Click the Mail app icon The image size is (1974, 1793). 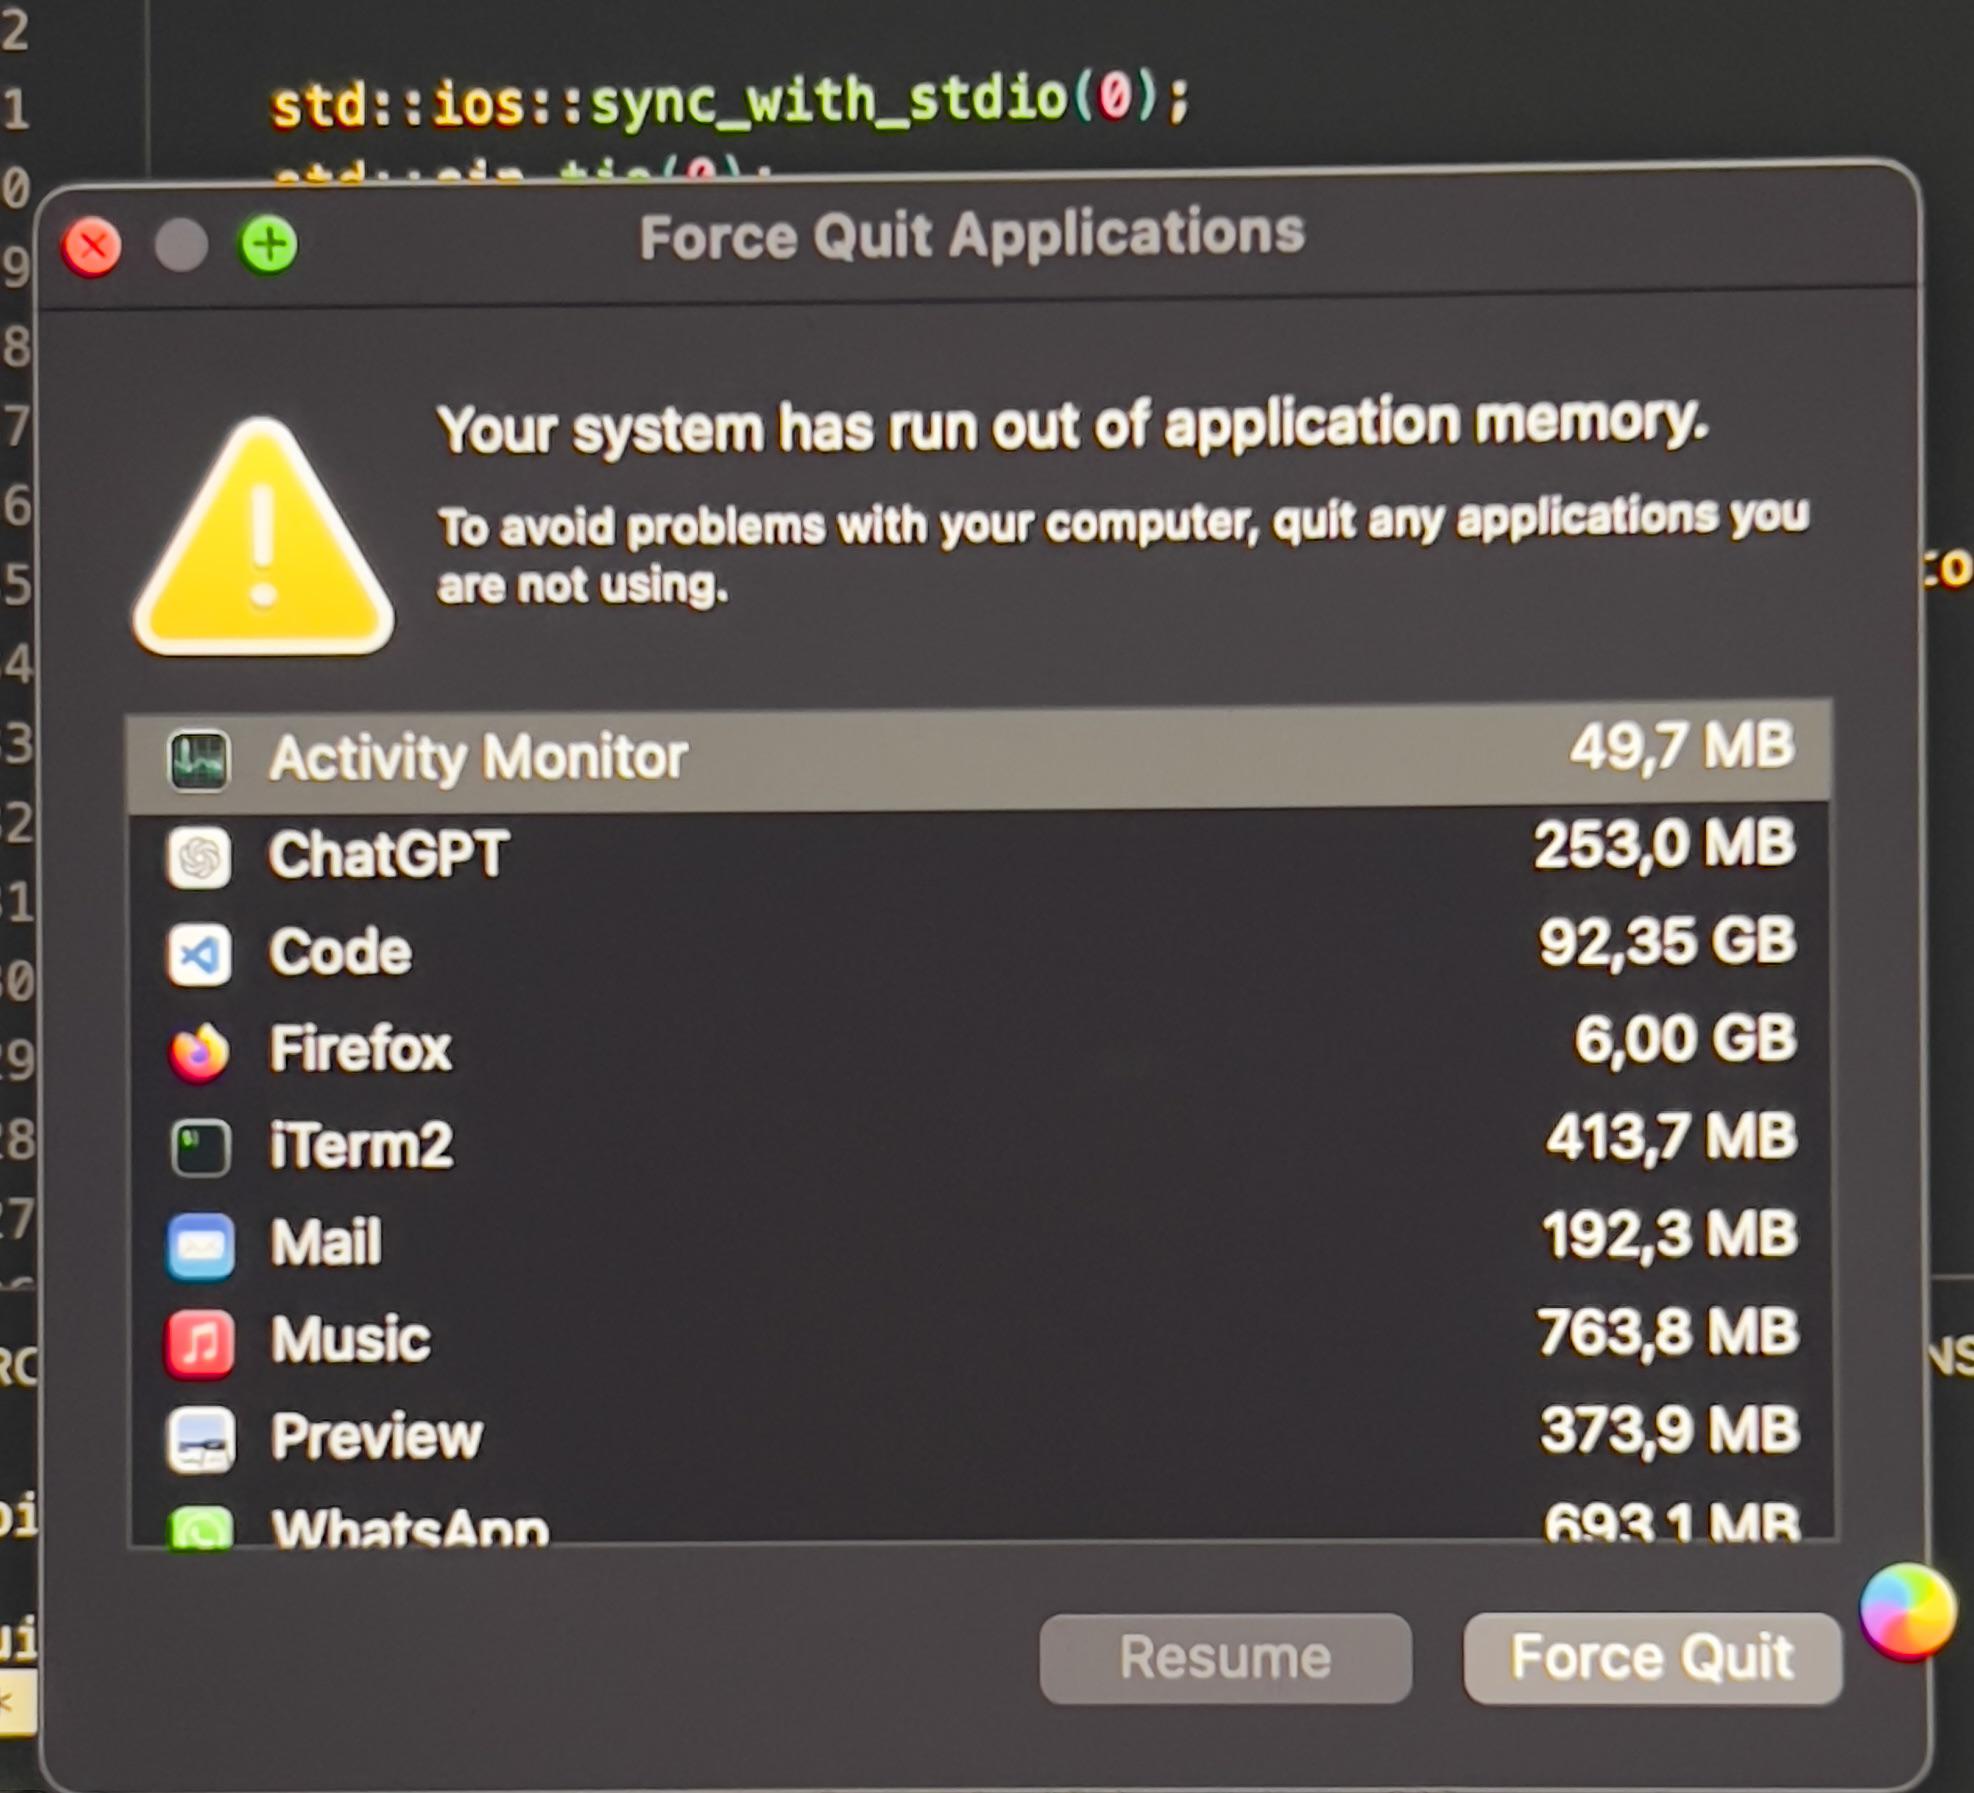pyautogui.click(x=200, y=1246)
